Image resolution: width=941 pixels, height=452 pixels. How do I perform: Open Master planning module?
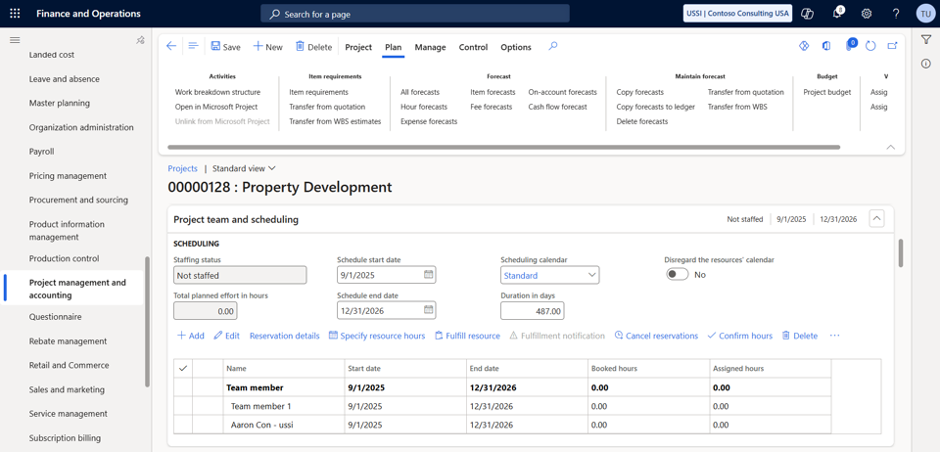click(59, 103)
